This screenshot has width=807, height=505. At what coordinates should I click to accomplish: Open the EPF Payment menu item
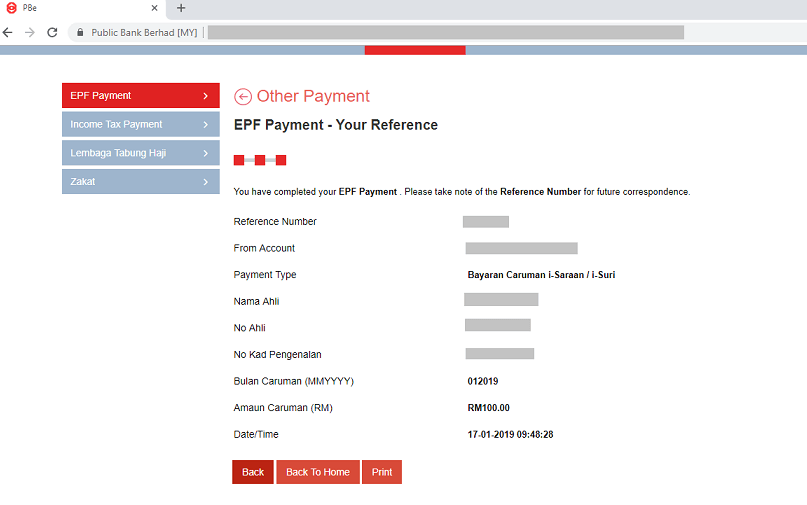tap(141, 96)
